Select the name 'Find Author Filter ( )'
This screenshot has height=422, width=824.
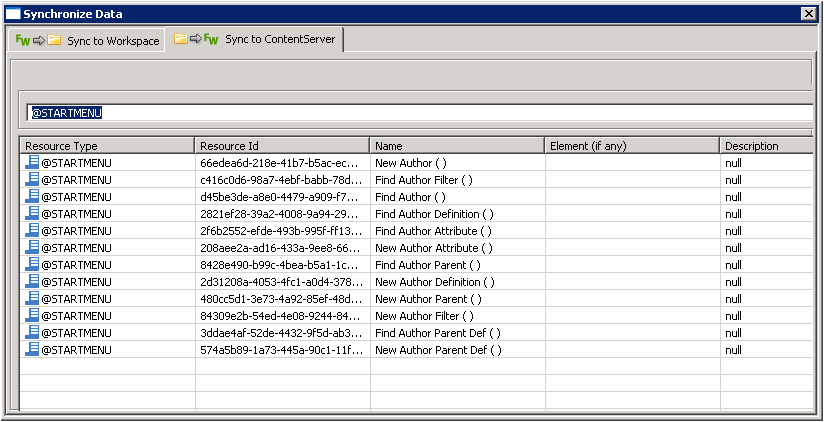(x=424, y=180)
